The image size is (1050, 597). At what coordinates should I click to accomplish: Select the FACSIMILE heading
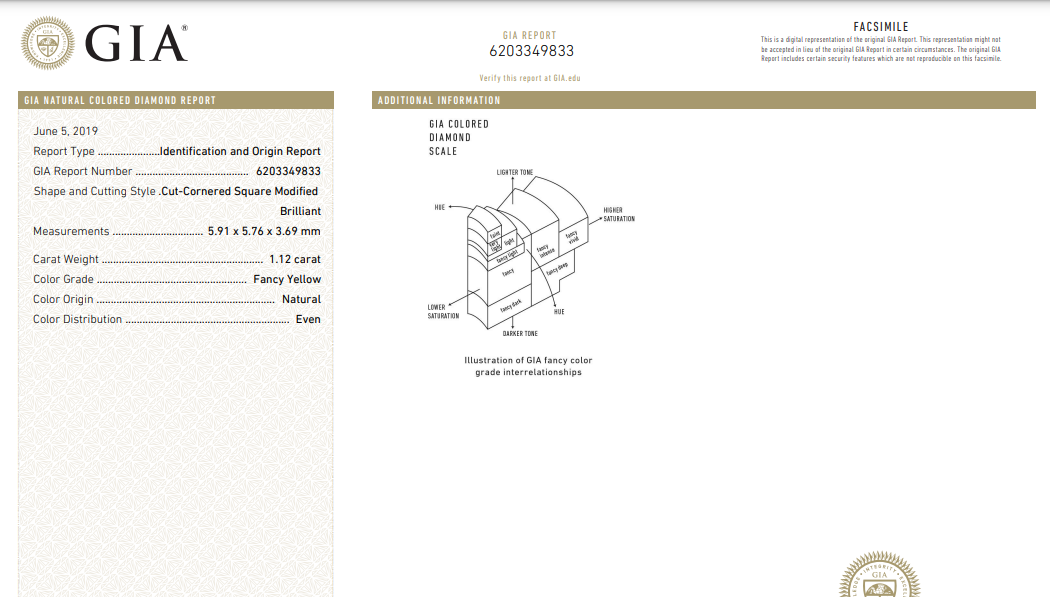pos(881,27)
